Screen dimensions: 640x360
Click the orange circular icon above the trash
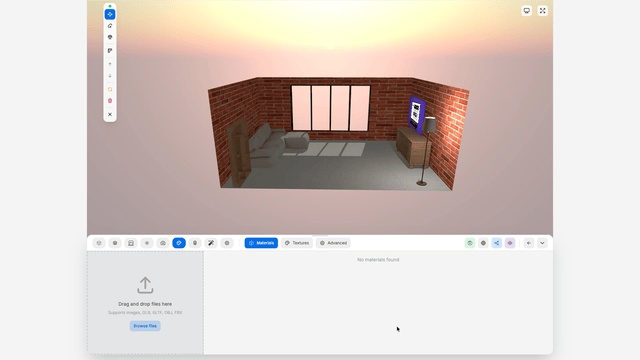(x=110, y=89)
